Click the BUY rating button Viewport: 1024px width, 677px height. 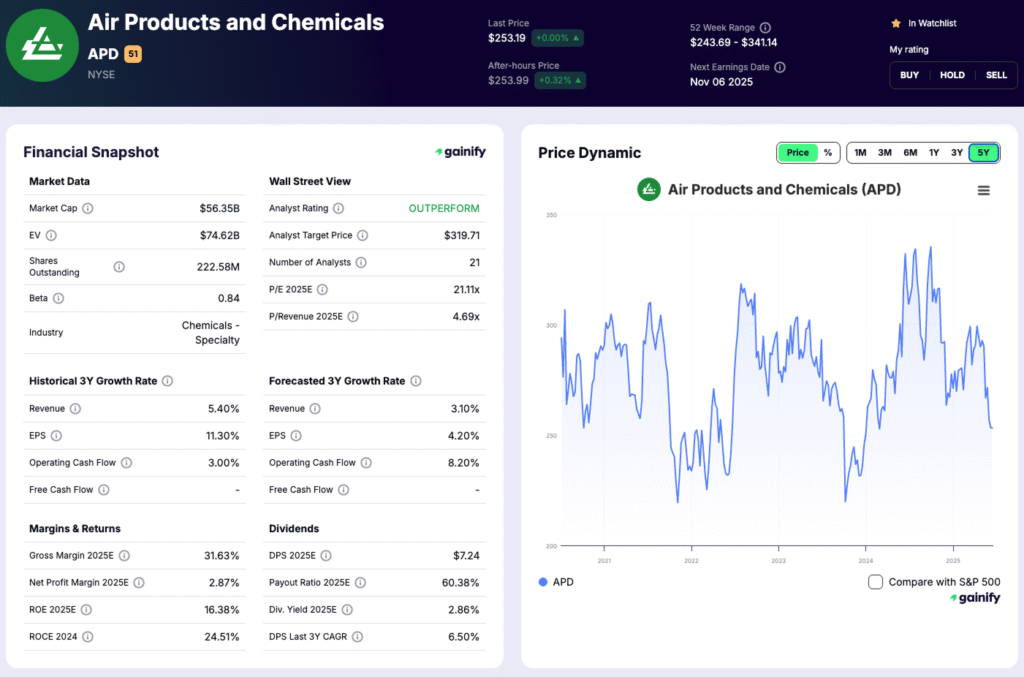[909, 74]
